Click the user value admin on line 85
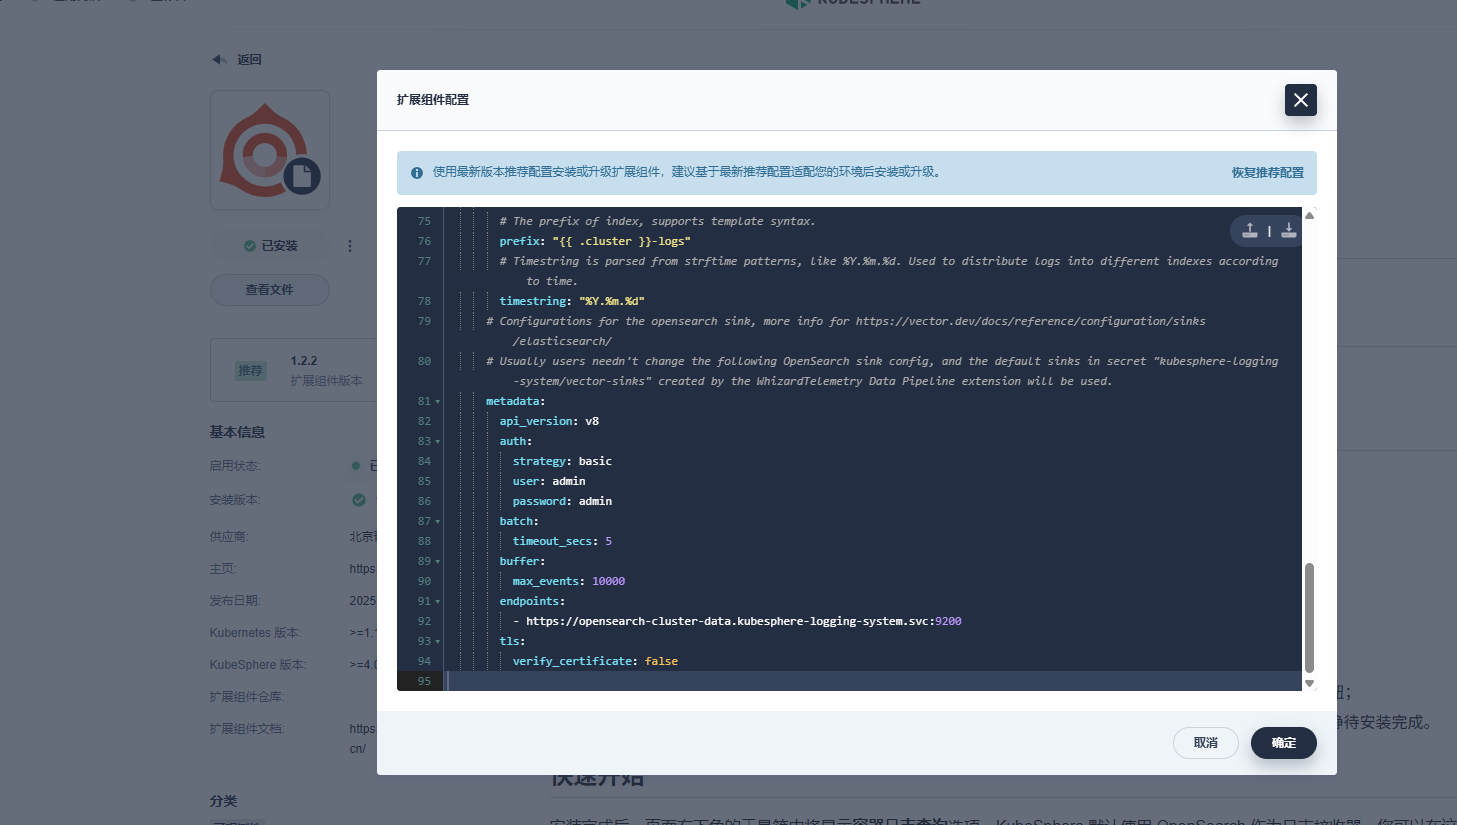 point(569,481)
